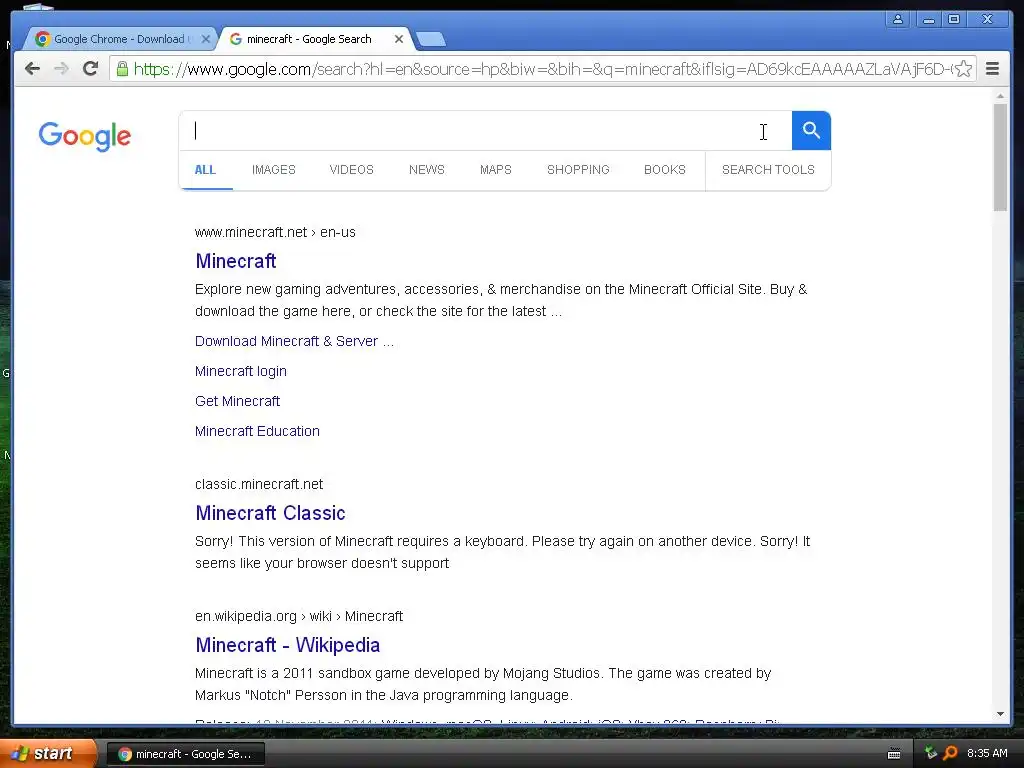
Task: Click the Chrome user profile icon
Action: (898, 20)
